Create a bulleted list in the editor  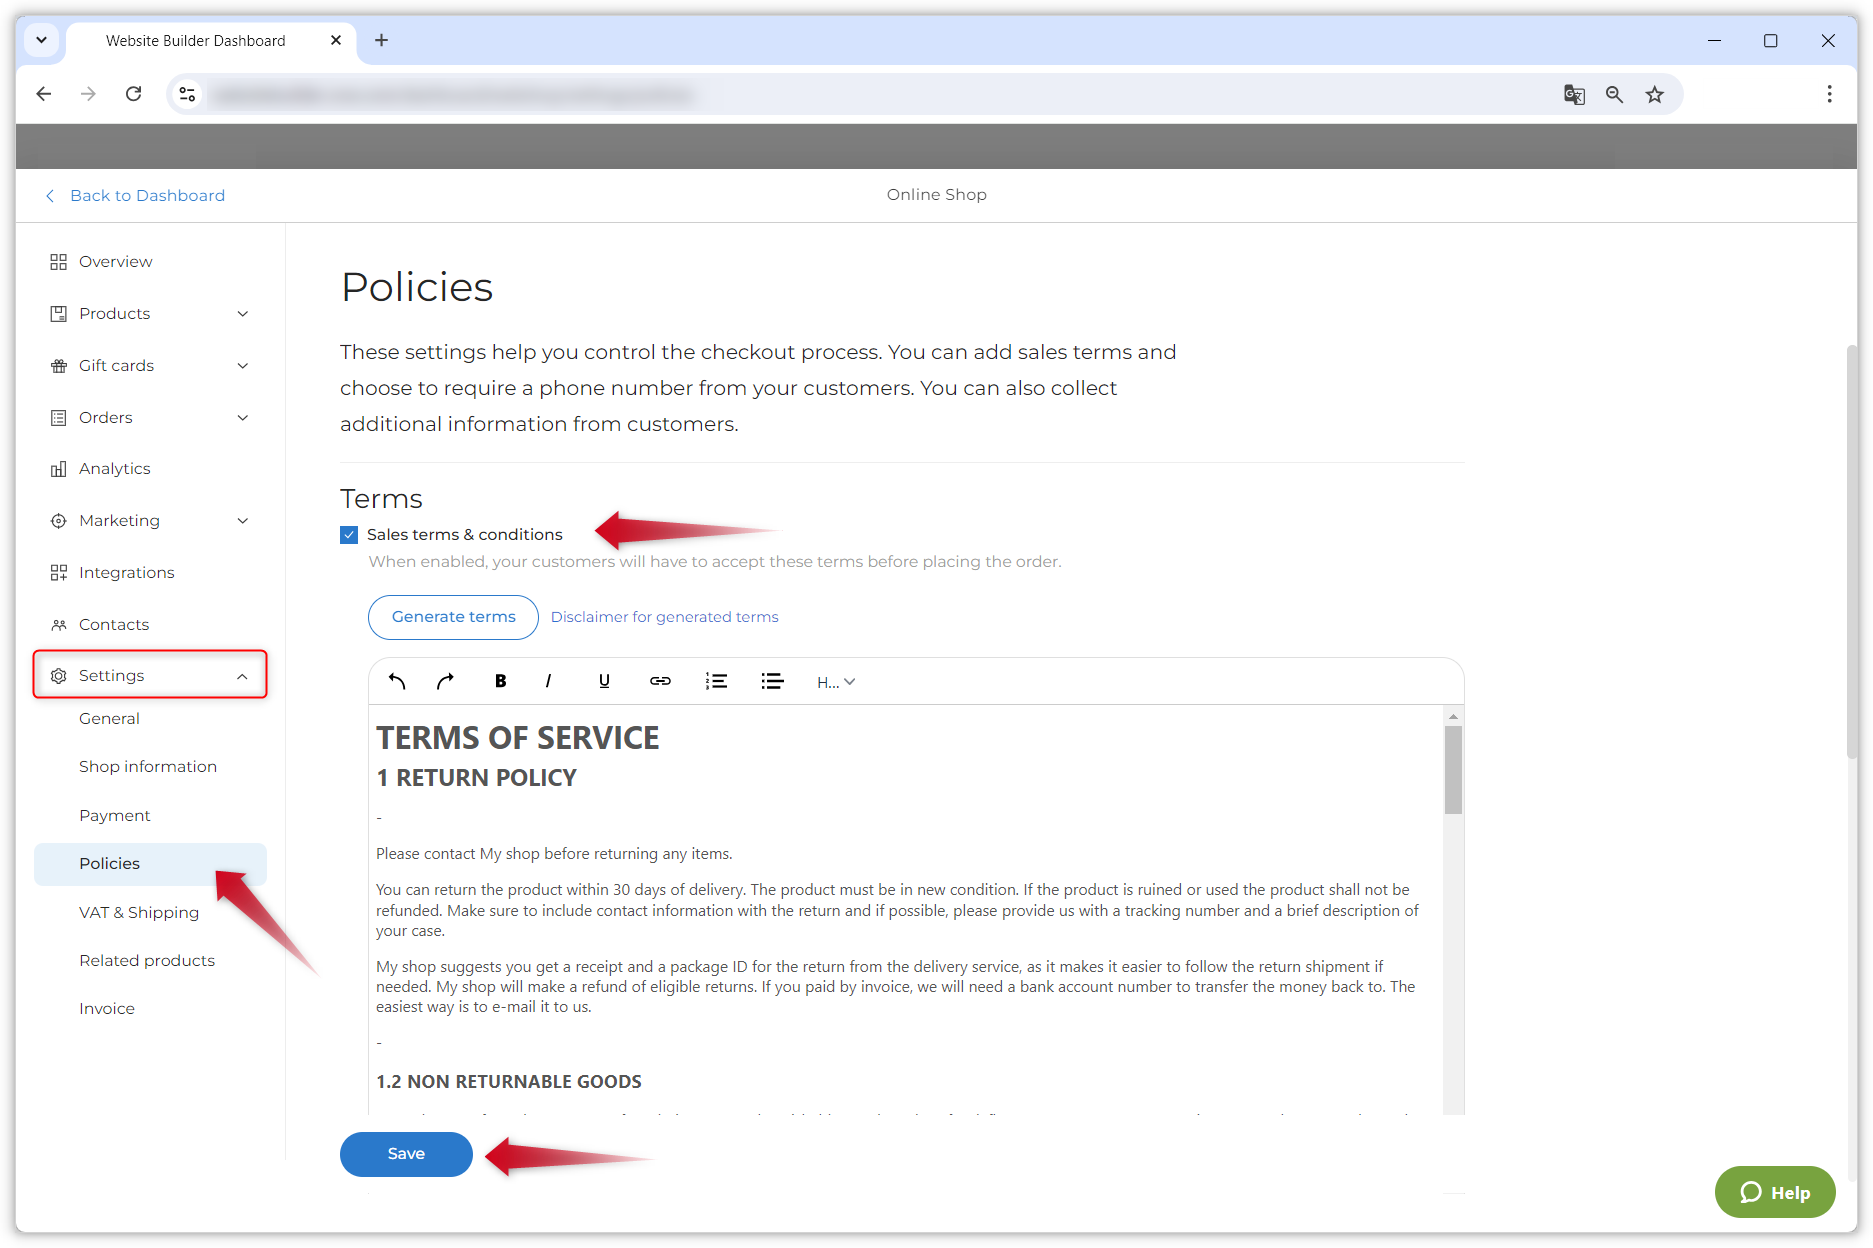pyautogui.click(x=772, y=681)
